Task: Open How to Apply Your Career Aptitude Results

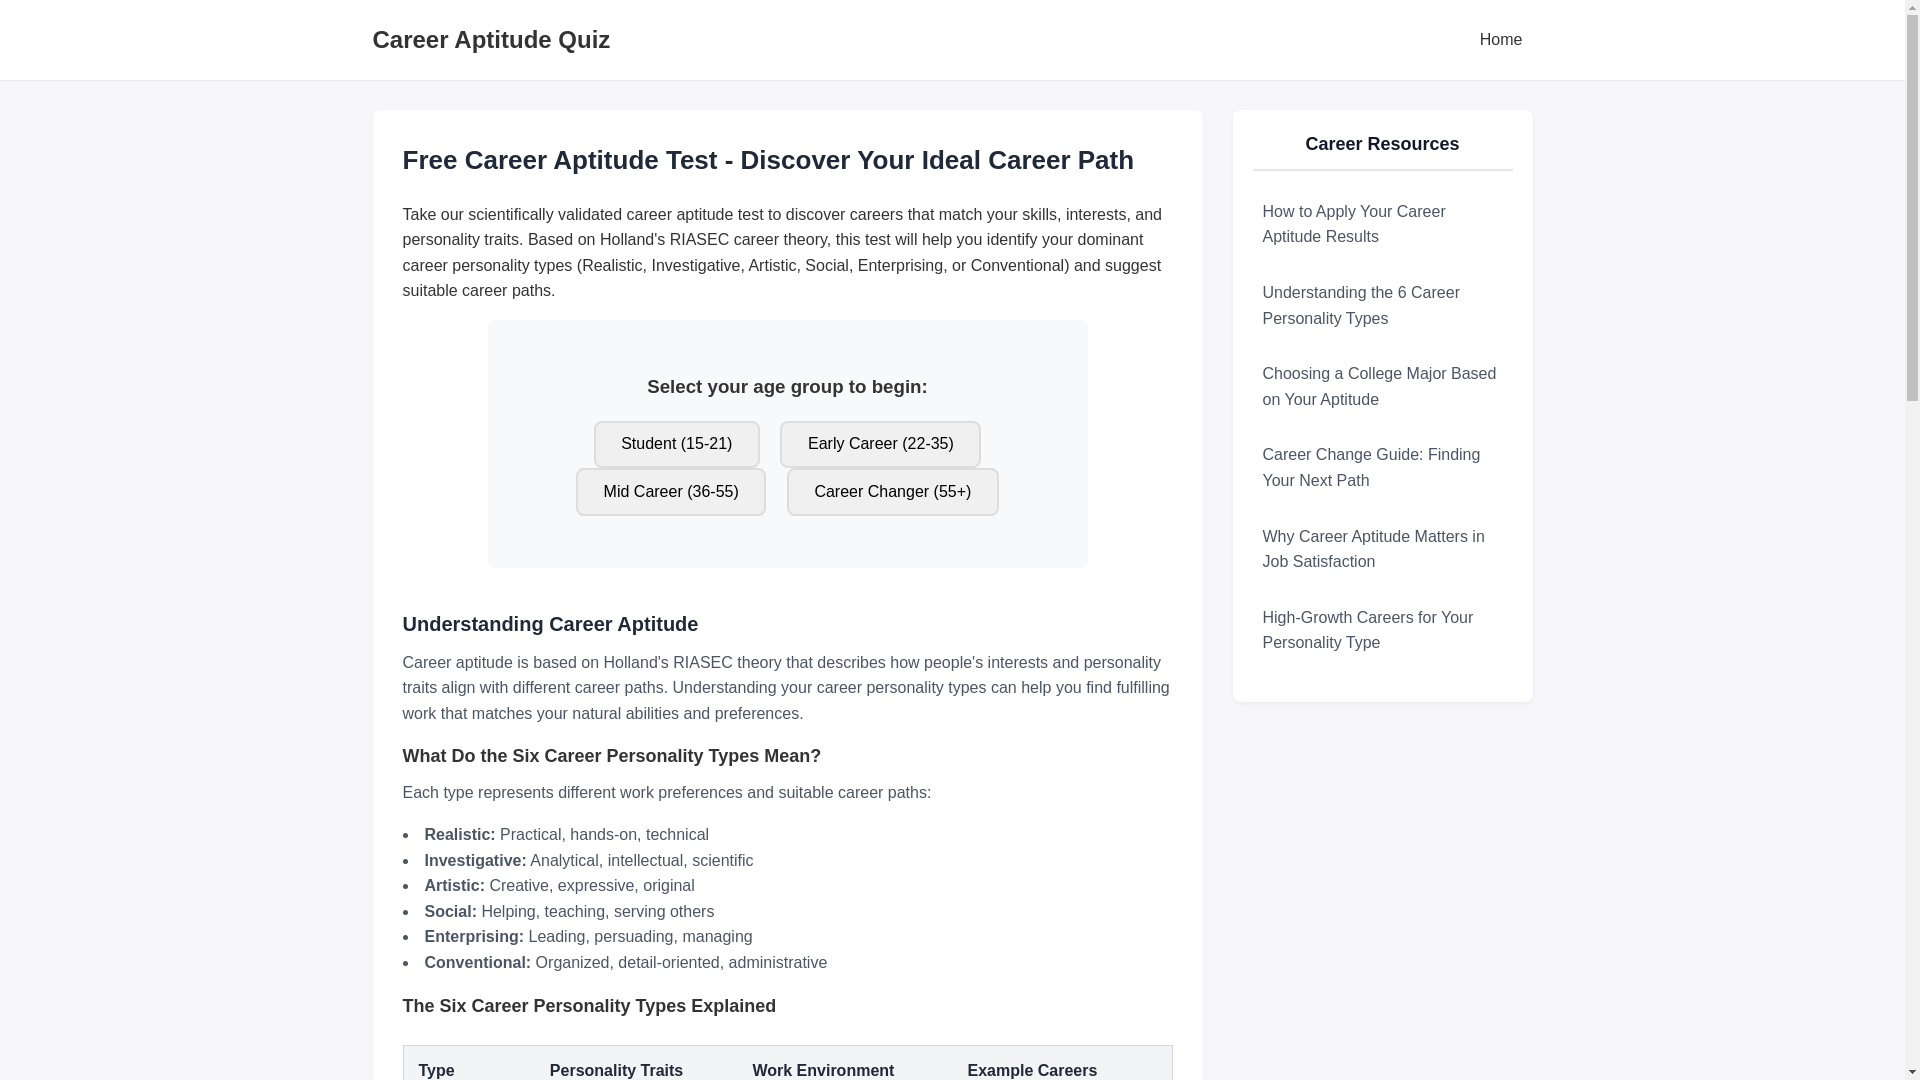Action: [x=1382, y=224]
